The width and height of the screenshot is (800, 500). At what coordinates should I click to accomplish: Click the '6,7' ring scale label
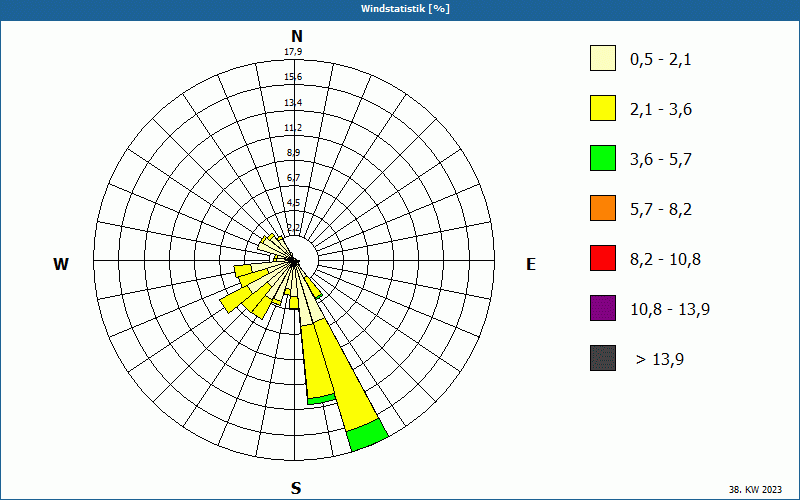pyautogui.click(x=293, y=178)
